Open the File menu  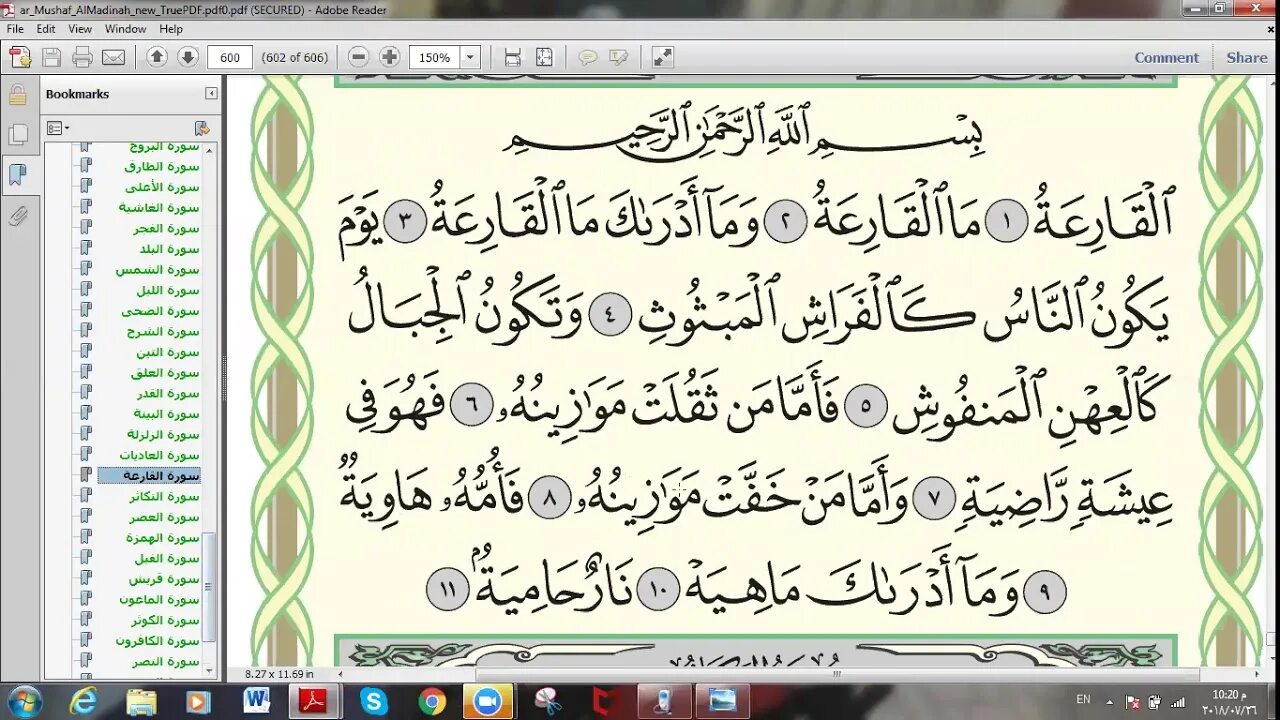15,29
